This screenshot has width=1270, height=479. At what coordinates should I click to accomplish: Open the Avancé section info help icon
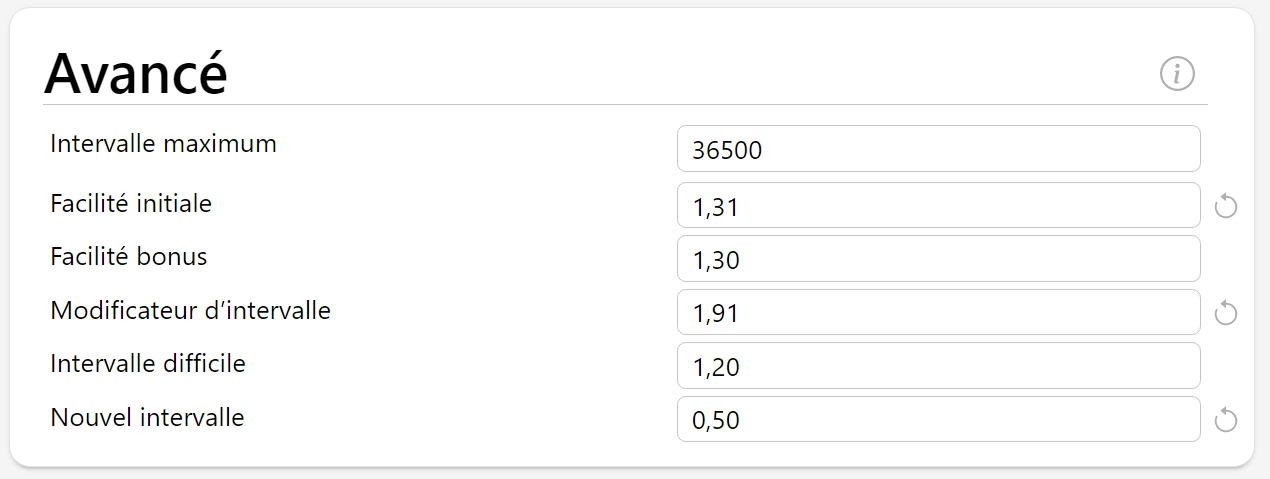pyautogui.click(x=1177, y=73)
